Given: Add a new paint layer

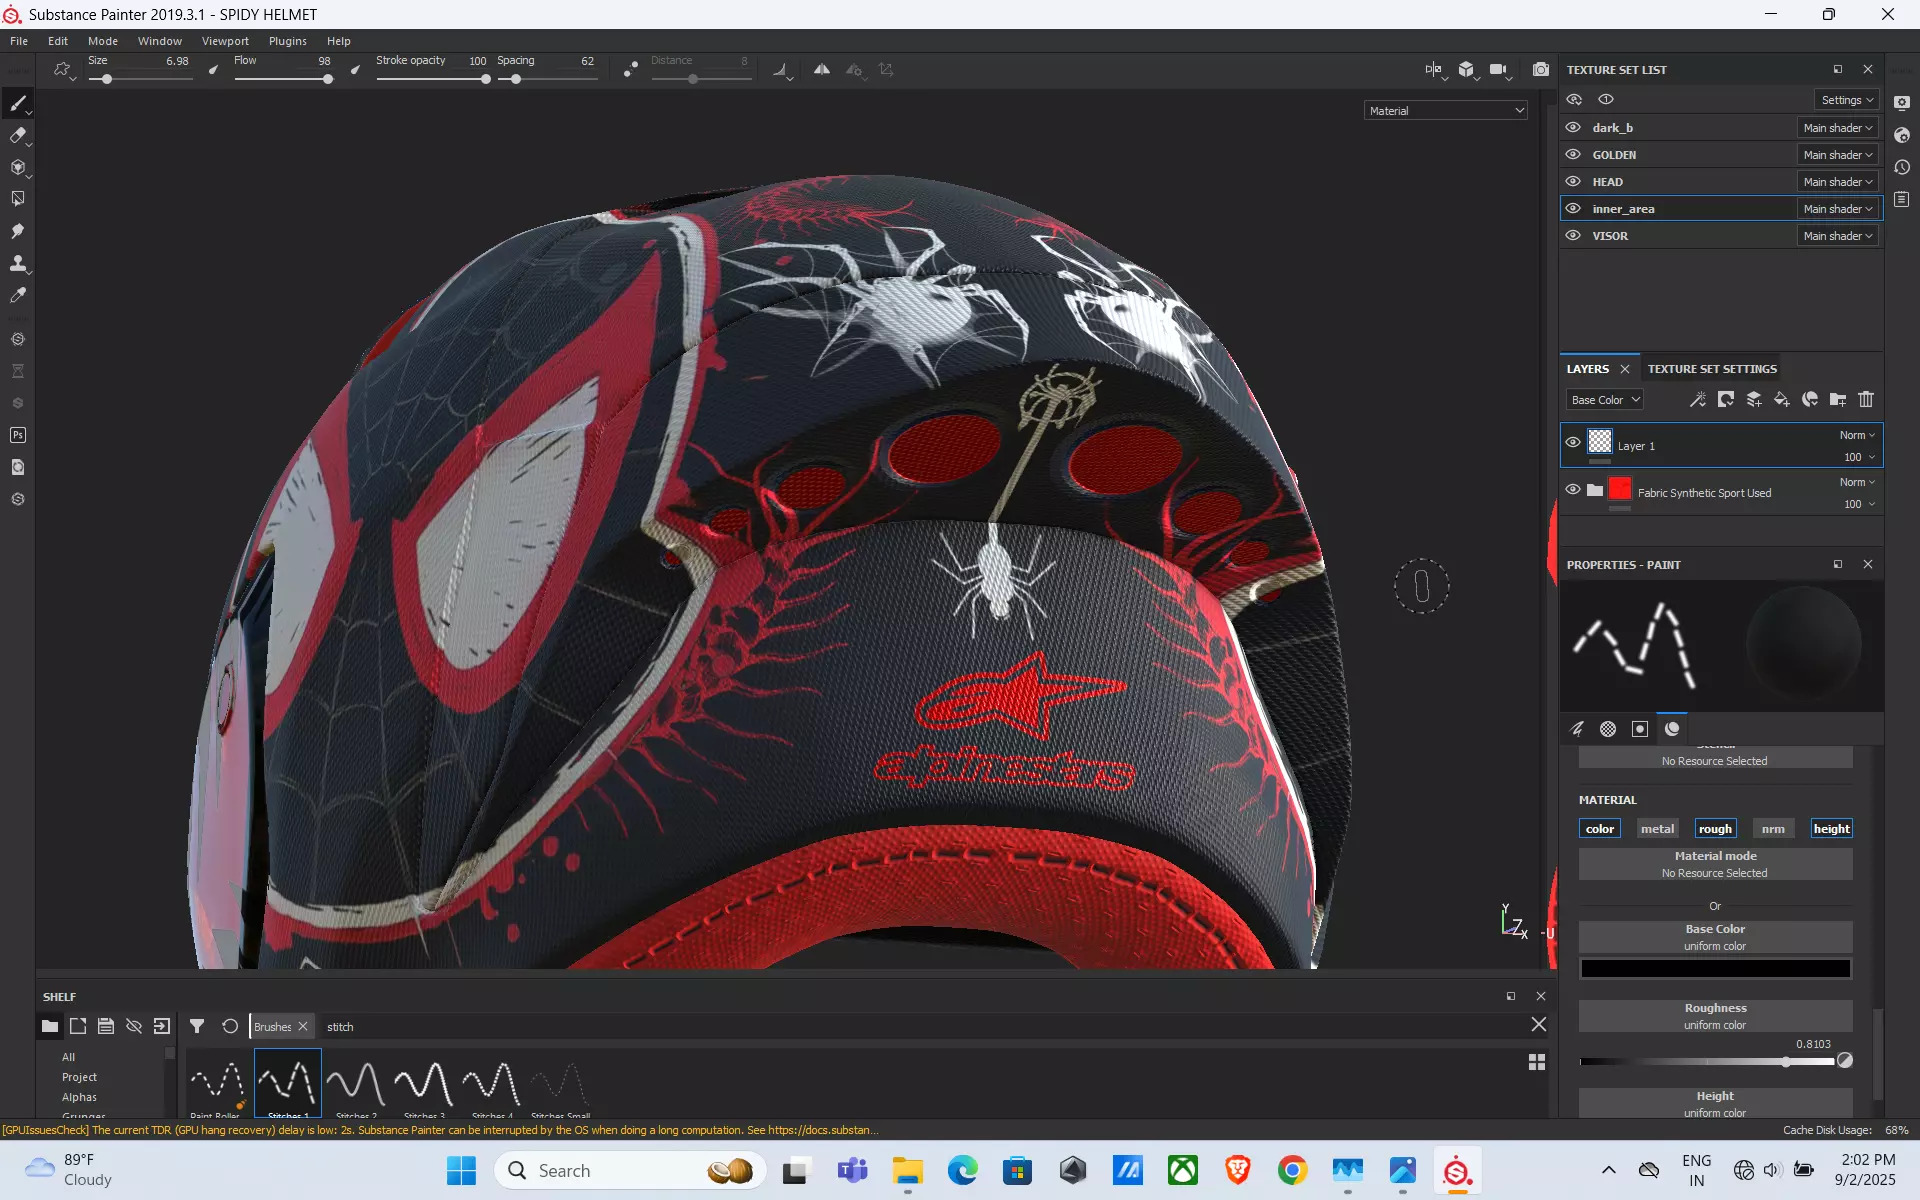Looking at the screenshot, I should (x=1754, y=400).
